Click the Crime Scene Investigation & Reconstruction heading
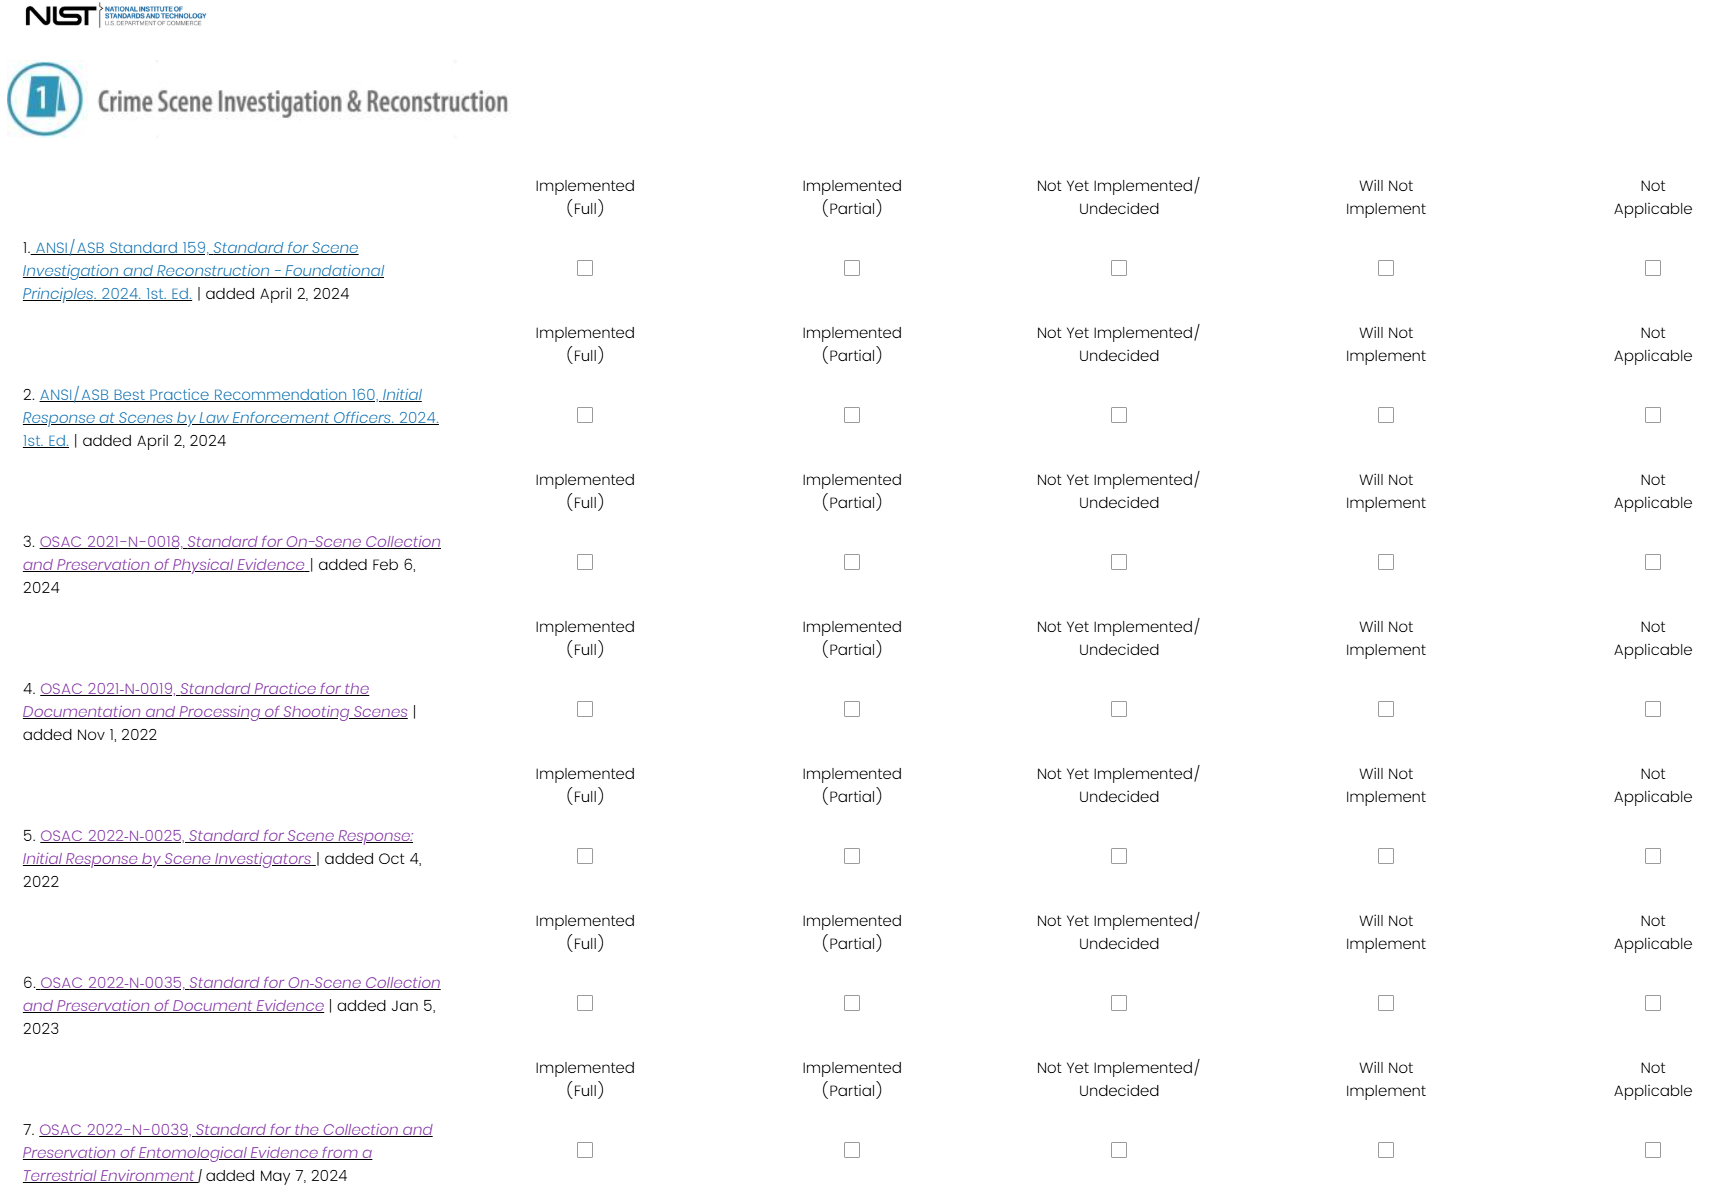 (x=302, y=102)
